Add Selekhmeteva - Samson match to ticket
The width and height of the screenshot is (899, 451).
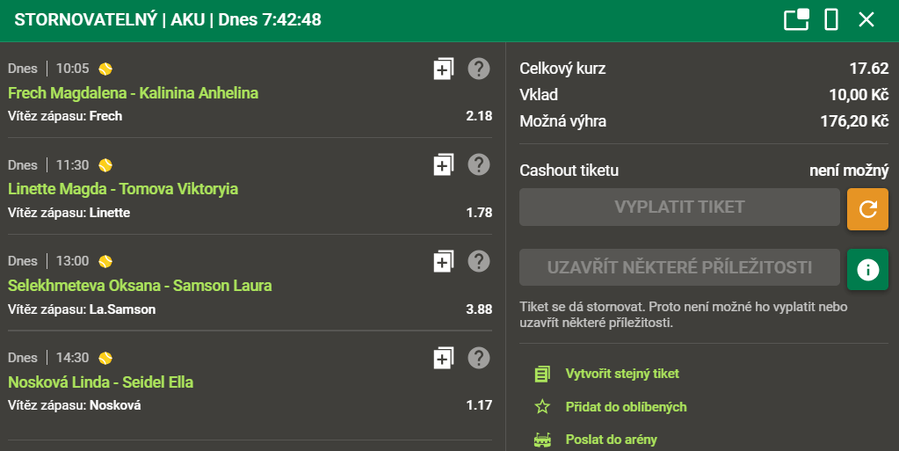coord(443,262)
